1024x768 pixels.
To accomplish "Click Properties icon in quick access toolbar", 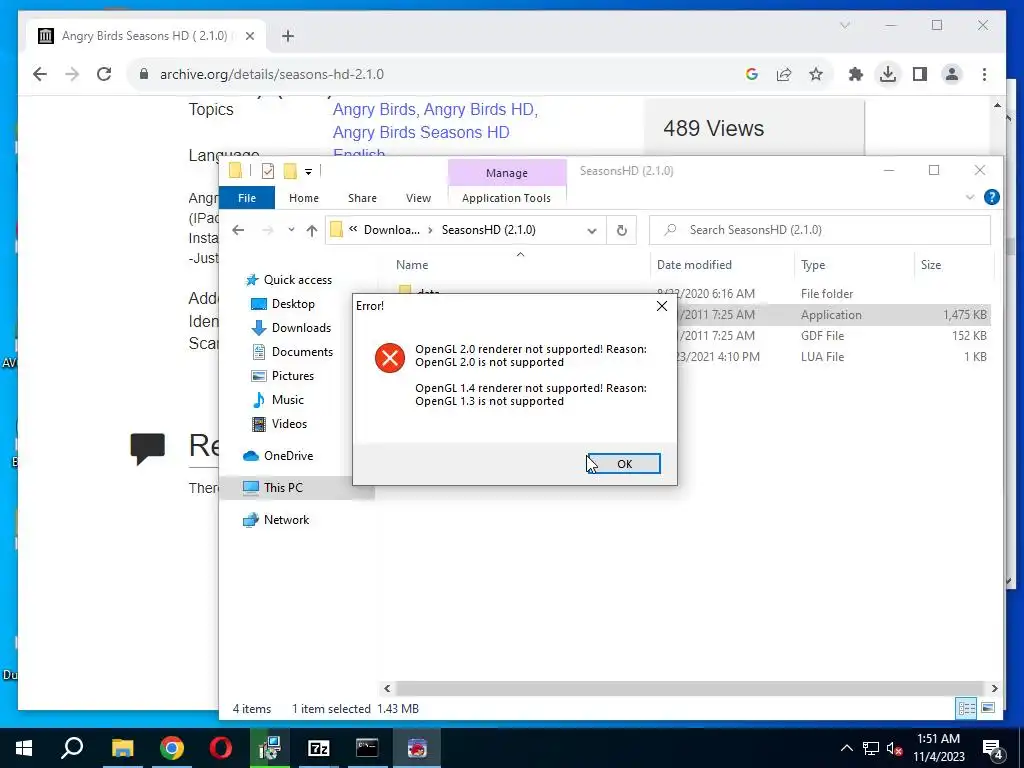I will point(268,171).
